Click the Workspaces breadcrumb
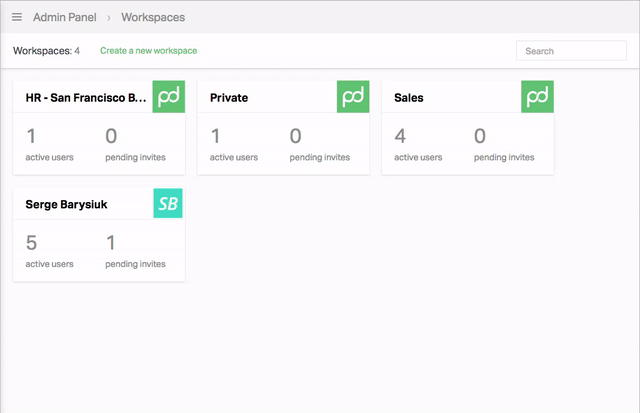Screen dimensions: 640x413 point(153,17)
